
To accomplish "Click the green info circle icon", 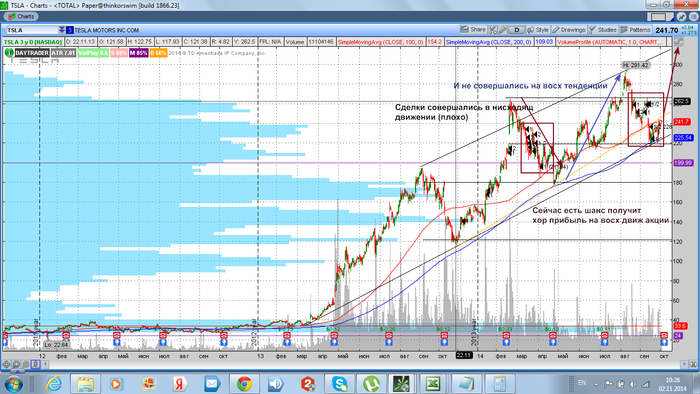I will pos(9,53).
